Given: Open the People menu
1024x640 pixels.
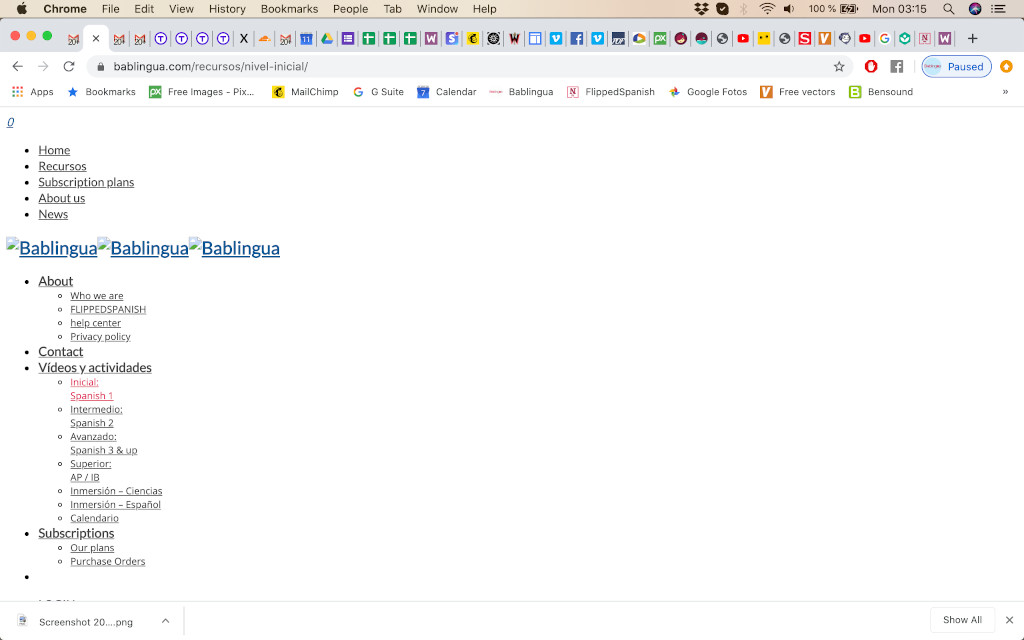Looking at the screenshot, I should click(351, 9).
